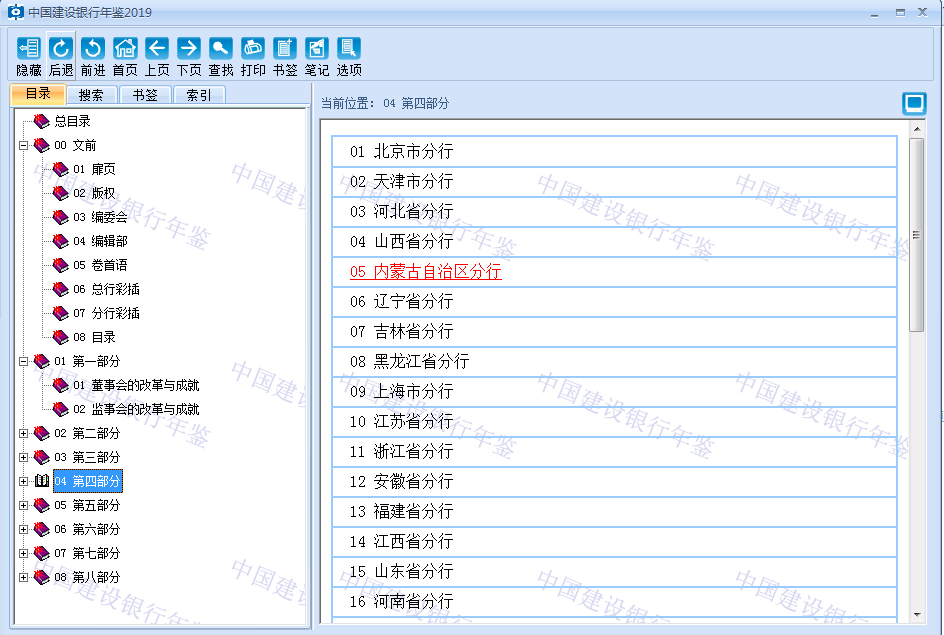Expand the 06 第六部分 tree node
944x635 pixels.
23,530
